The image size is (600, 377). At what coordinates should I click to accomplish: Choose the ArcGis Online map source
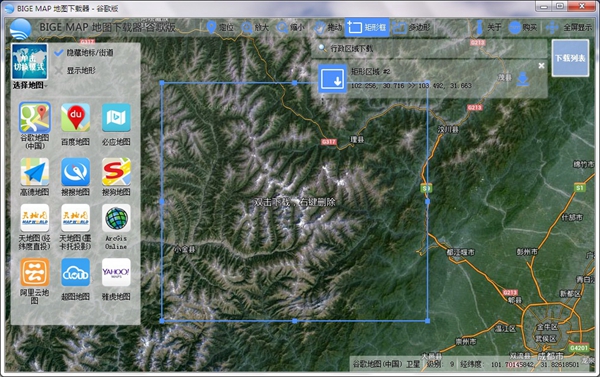116,227
